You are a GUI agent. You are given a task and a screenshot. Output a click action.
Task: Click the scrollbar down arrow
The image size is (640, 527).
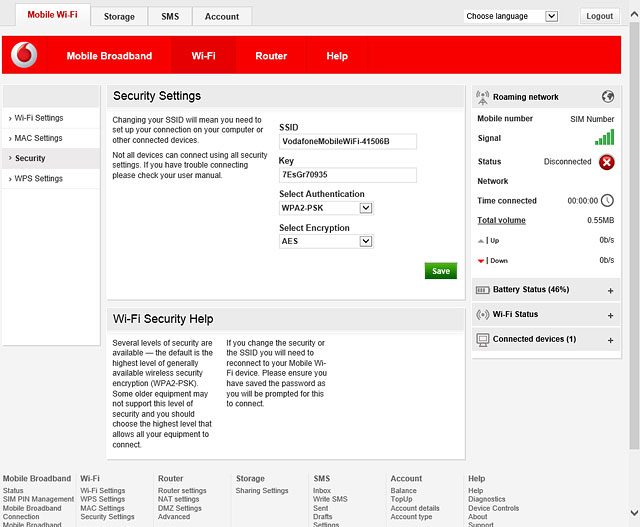[x=634, y=513]
